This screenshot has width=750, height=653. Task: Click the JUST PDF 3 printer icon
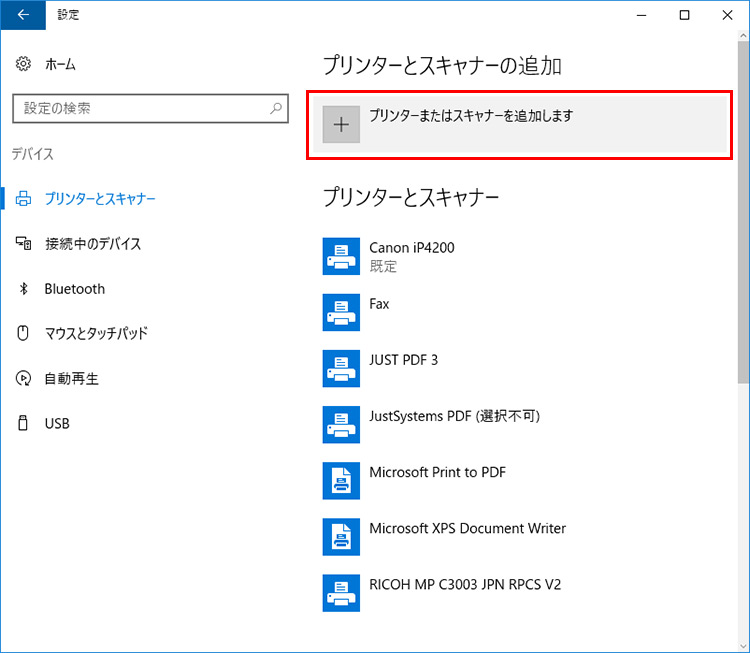(341, 368)
